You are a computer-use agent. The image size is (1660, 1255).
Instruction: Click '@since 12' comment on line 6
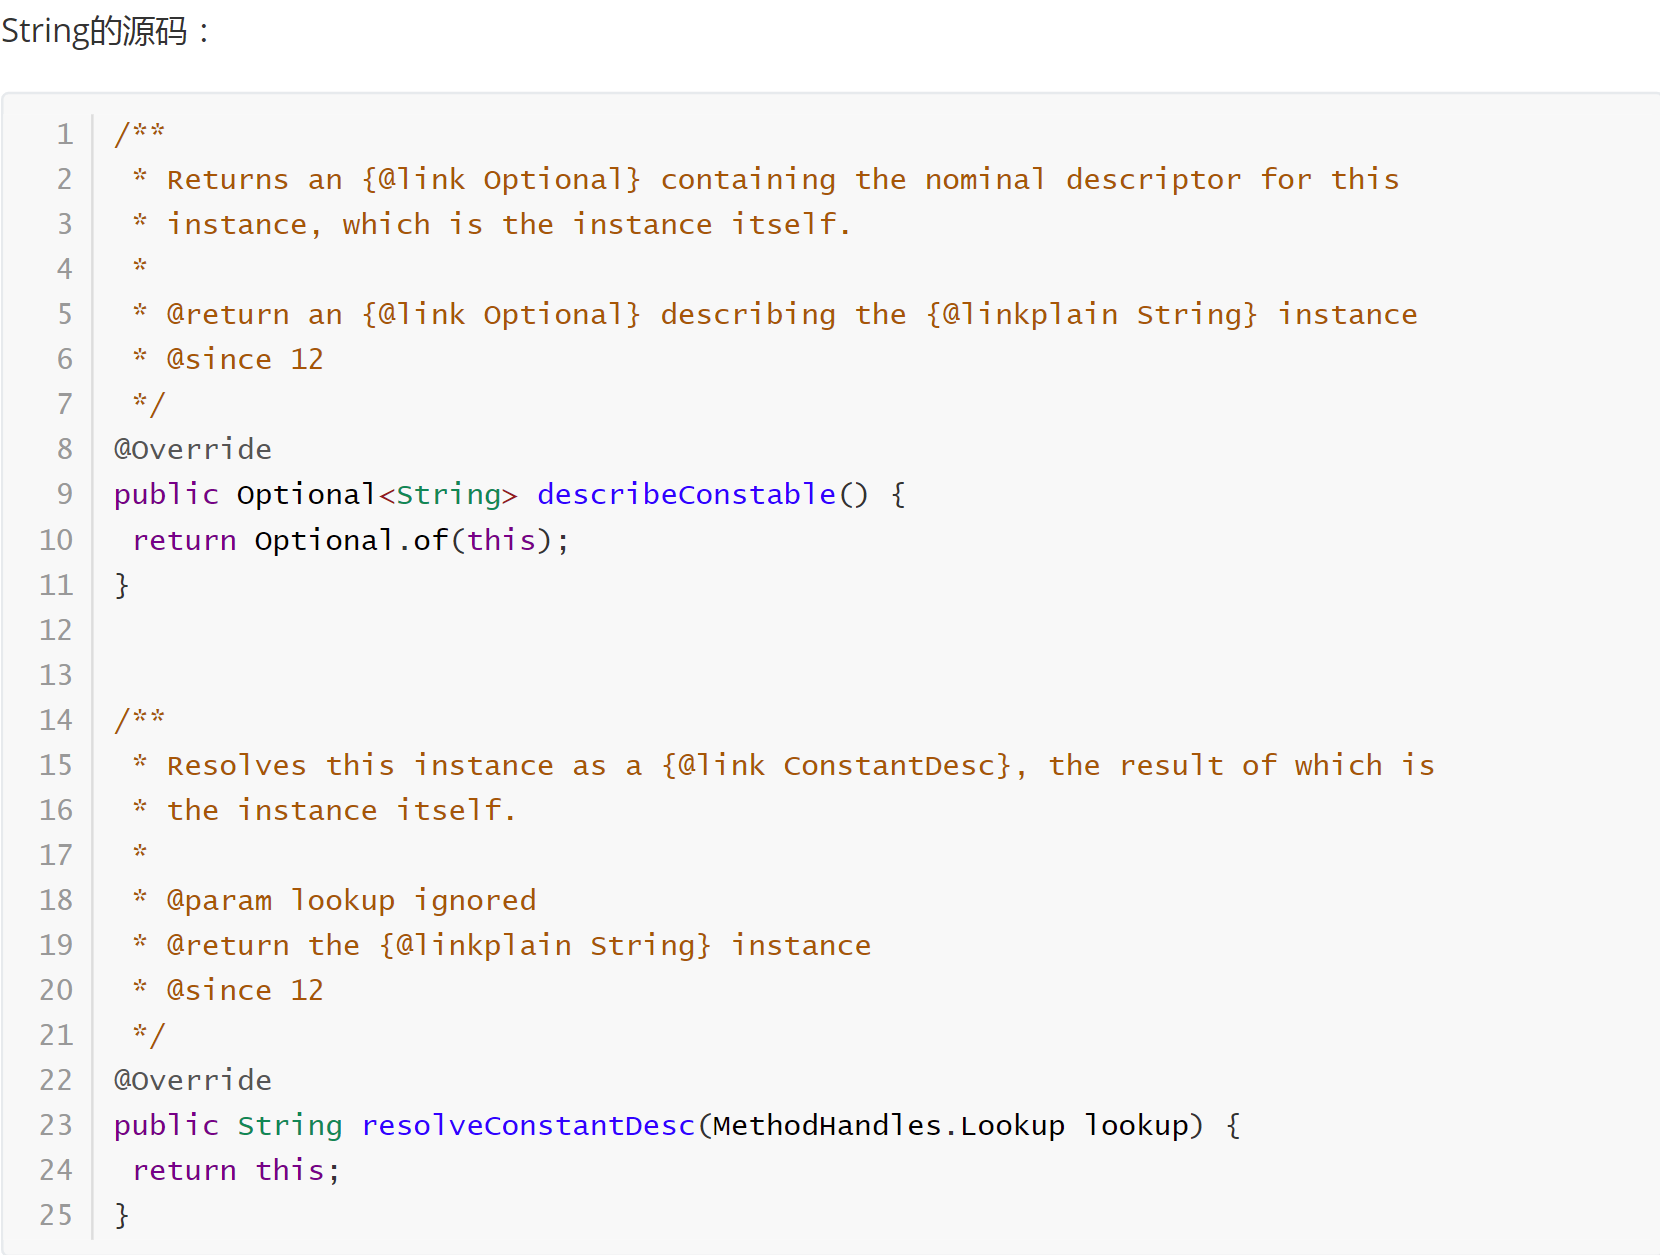[x=245, y=359]
